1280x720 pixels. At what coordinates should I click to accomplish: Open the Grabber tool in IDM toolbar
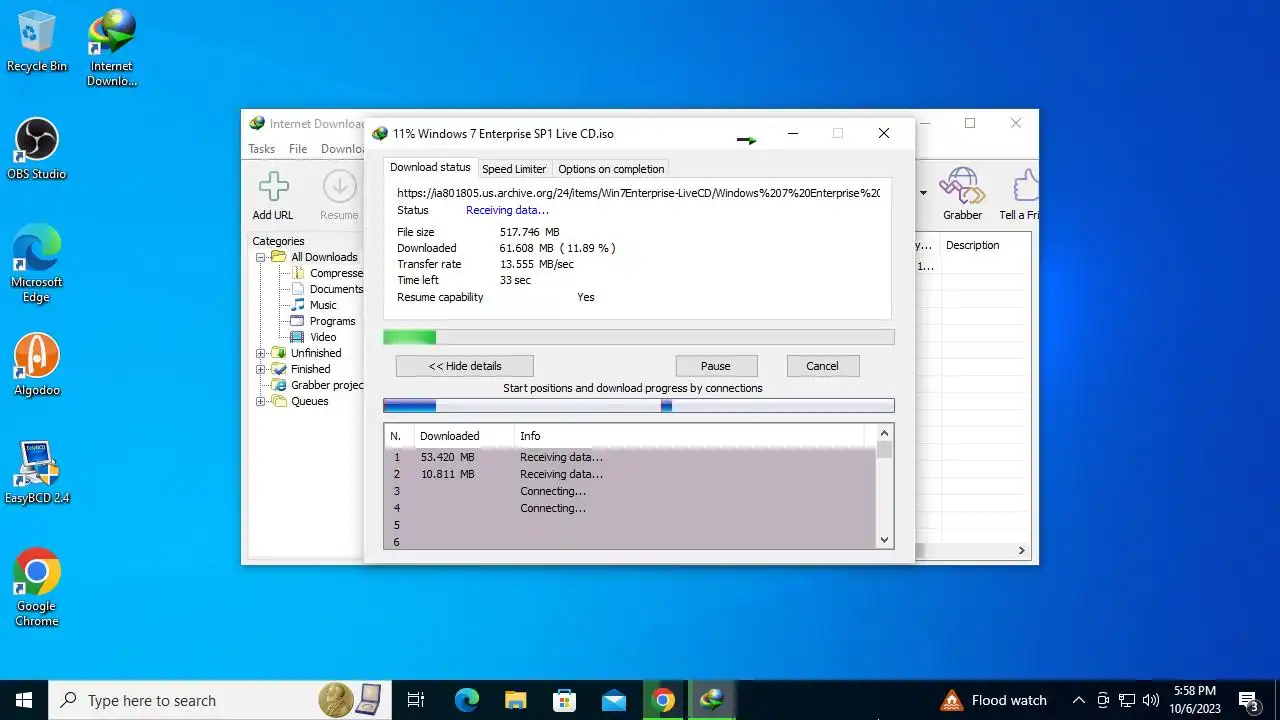962,187
